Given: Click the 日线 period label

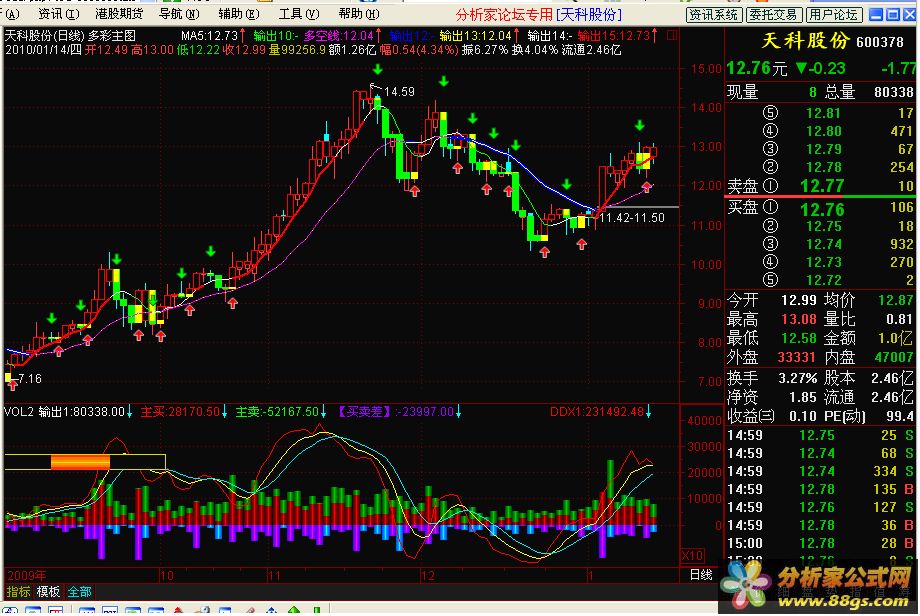Looking at the screenshot, I should (701, 575).
